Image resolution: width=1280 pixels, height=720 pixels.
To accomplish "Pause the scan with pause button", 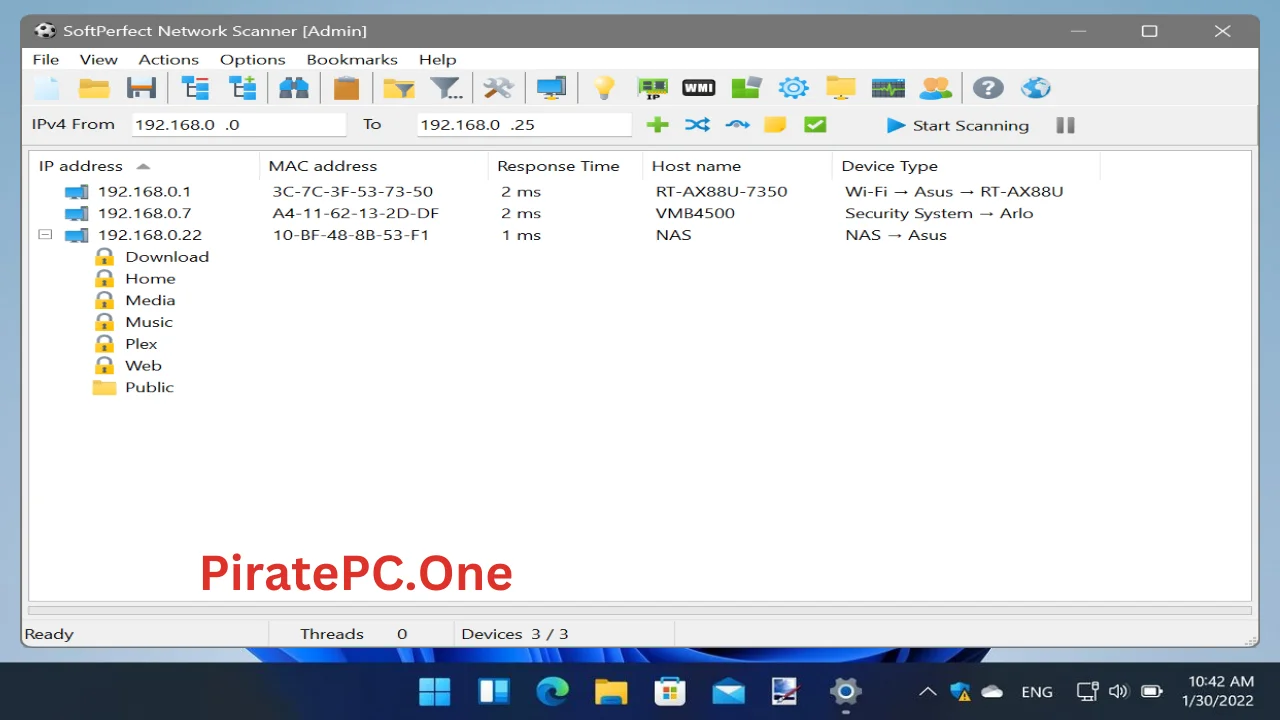I will 1066,125.
